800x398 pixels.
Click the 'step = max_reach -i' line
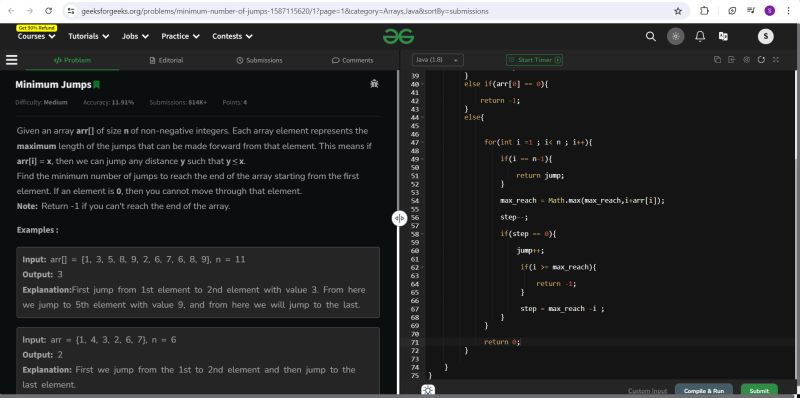coord(562,309)
